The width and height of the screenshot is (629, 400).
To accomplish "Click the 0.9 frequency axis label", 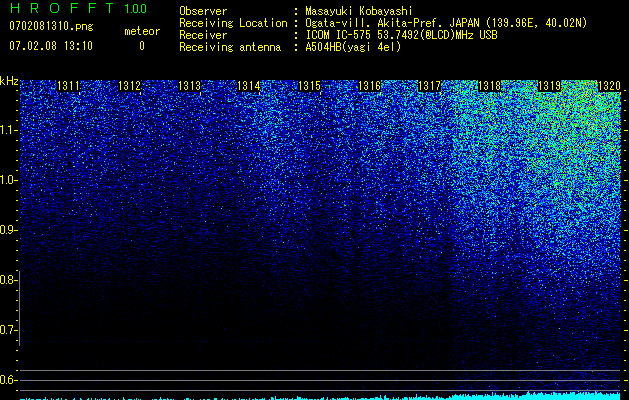I will (x=9, y=230).
